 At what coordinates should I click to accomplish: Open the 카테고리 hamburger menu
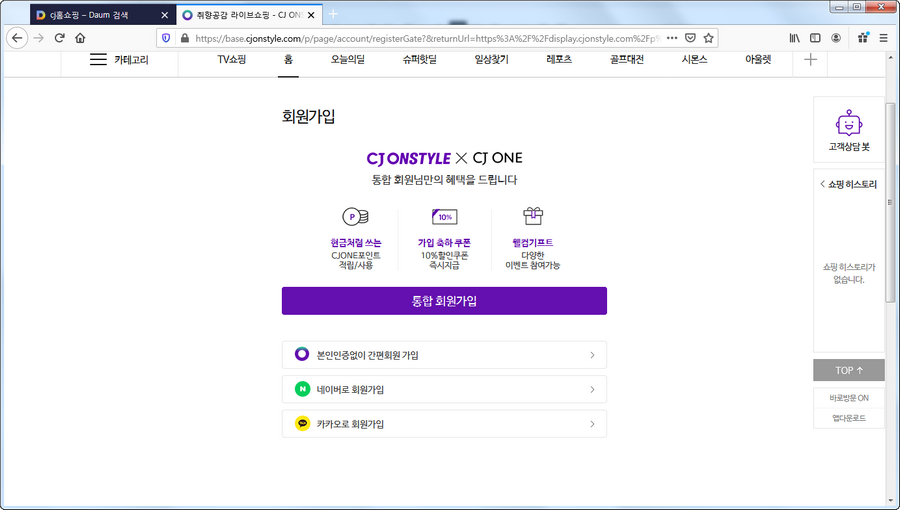click(98, 59)
